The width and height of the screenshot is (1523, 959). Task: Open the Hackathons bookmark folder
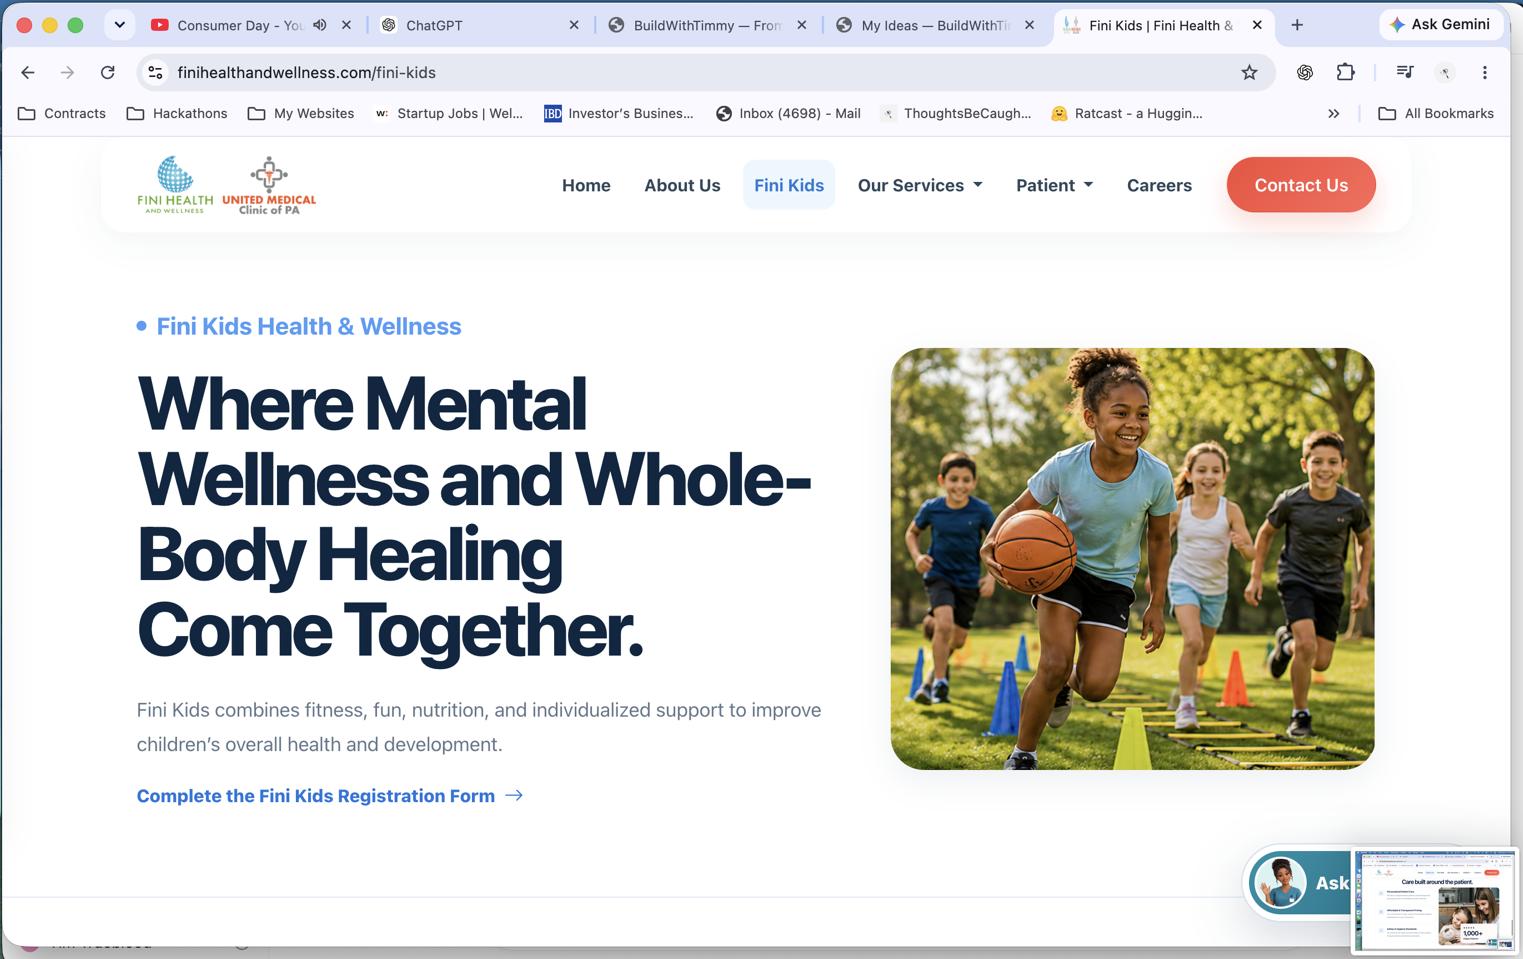click(177, 113)
